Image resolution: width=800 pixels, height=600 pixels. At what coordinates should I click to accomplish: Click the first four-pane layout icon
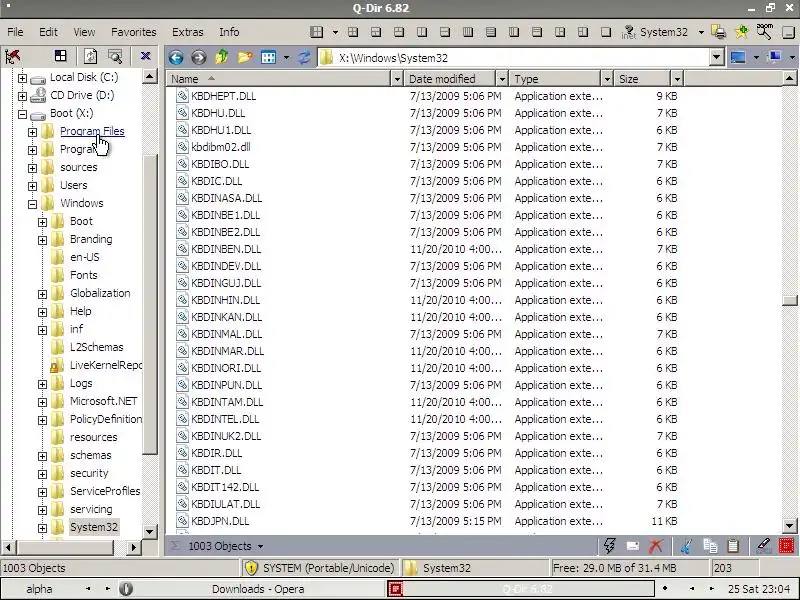(x=316, y=32)
